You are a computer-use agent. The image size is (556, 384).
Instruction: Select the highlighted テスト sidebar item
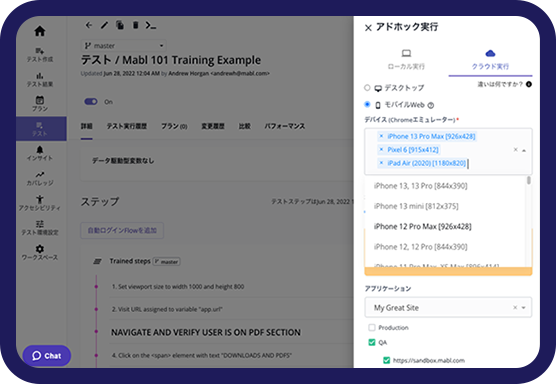click(x=41, y=129)
